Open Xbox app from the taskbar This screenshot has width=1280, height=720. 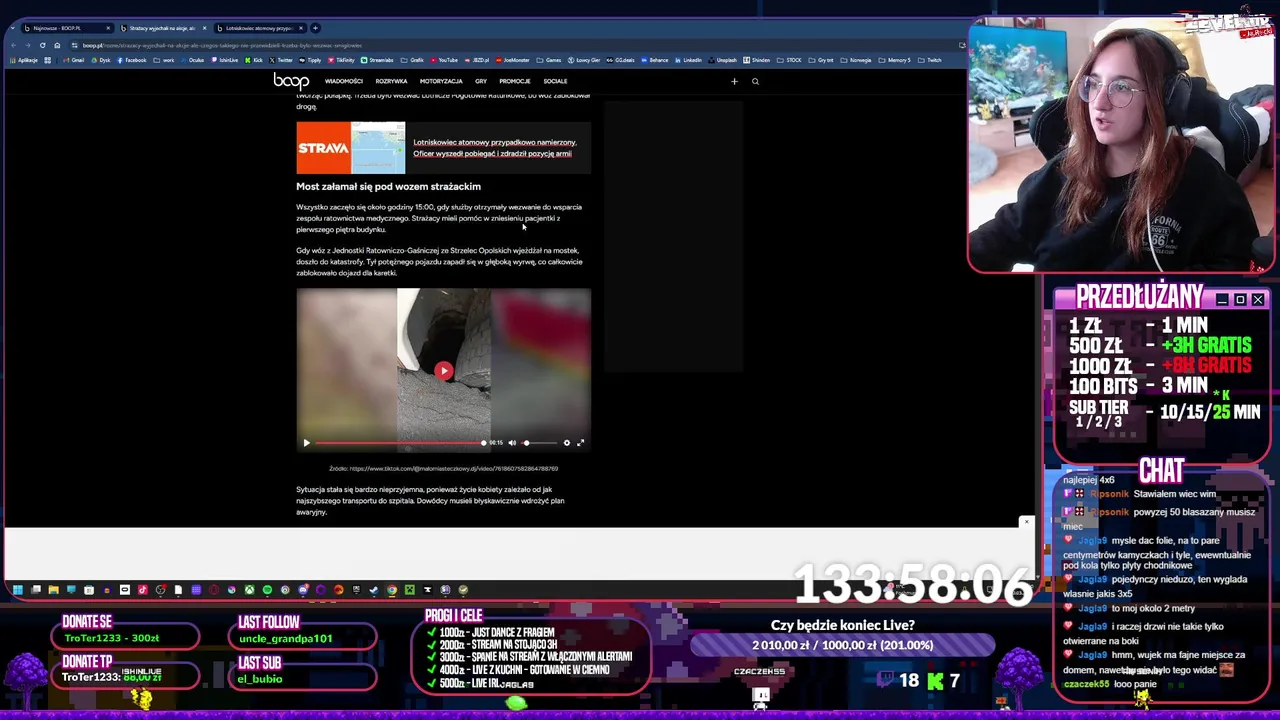coord(249,590)
